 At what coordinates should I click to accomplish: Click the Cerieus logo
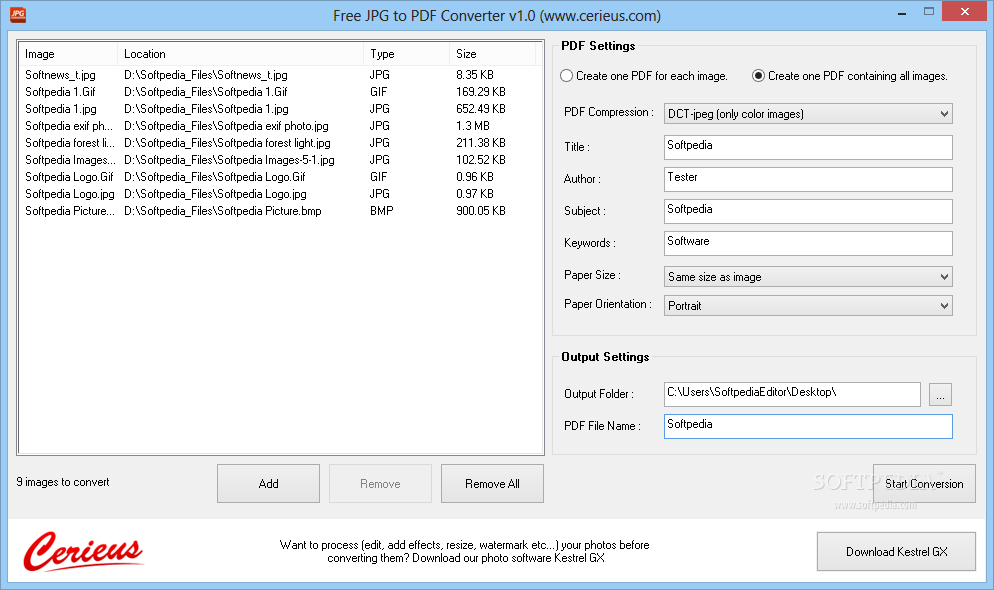point(83,551)
